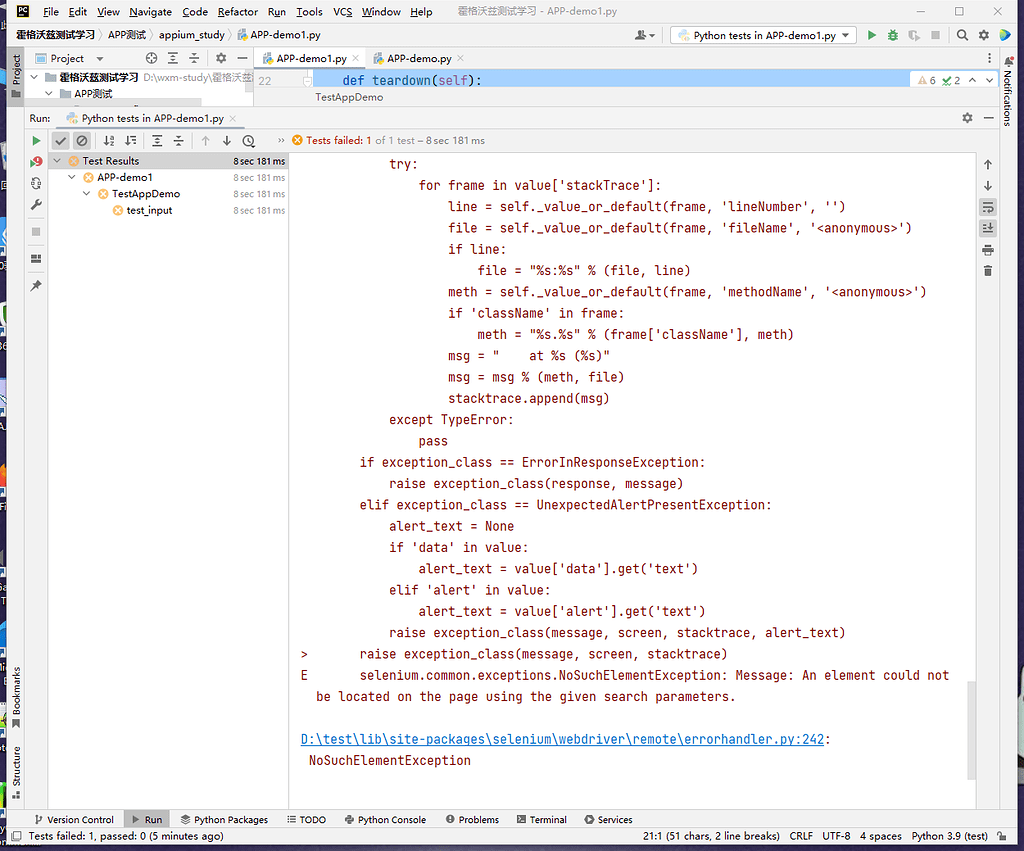Open the VCS menu

342,12
